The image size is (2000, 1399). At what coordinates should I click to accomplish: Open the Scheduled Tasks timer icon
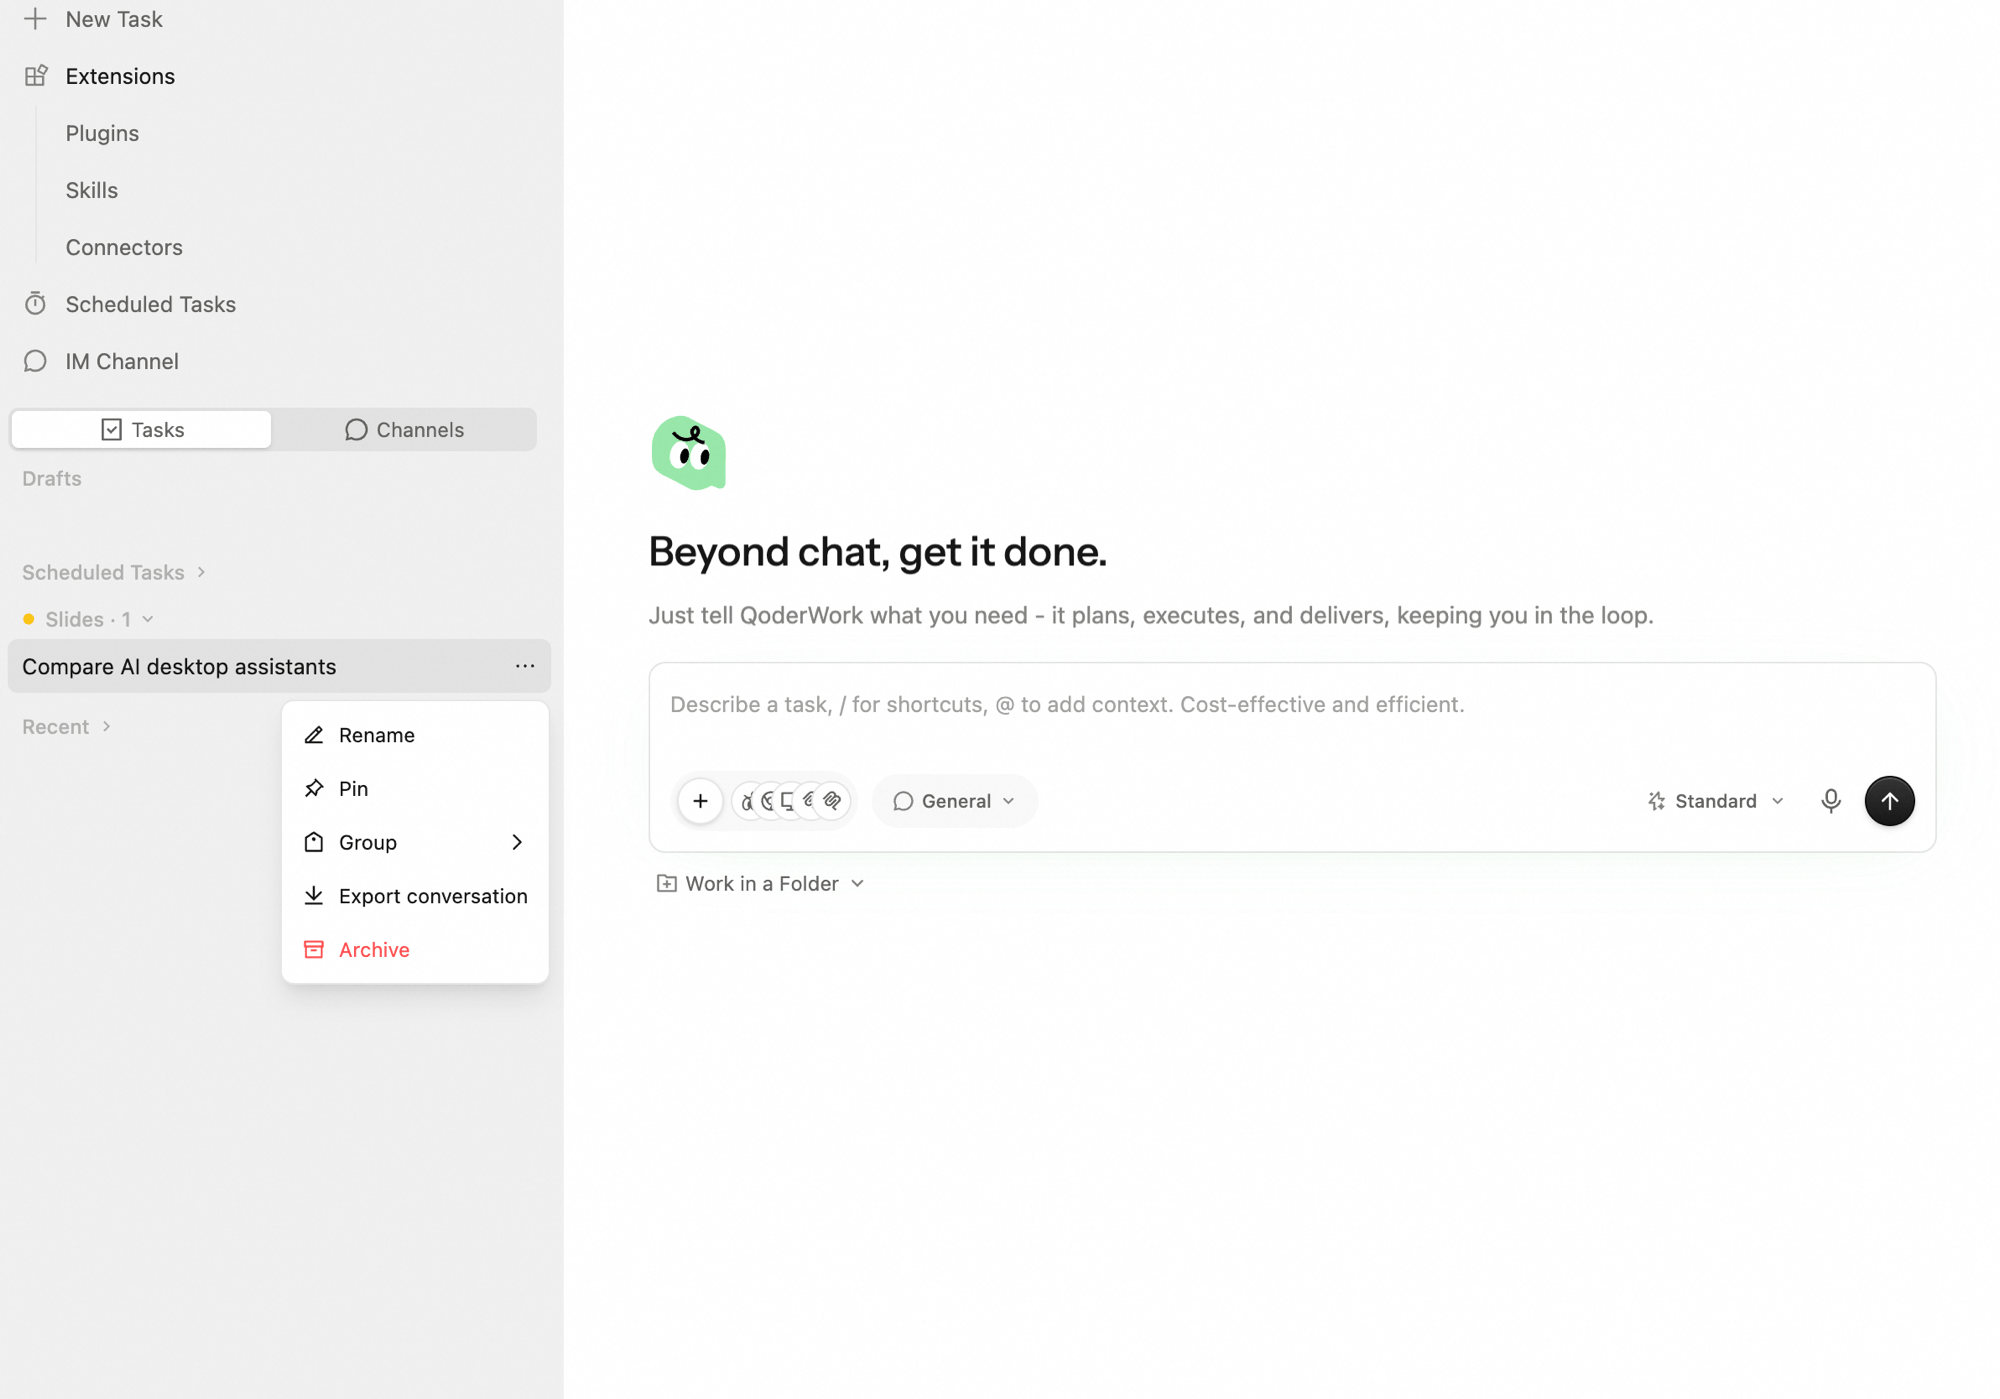tap(35, 304)
